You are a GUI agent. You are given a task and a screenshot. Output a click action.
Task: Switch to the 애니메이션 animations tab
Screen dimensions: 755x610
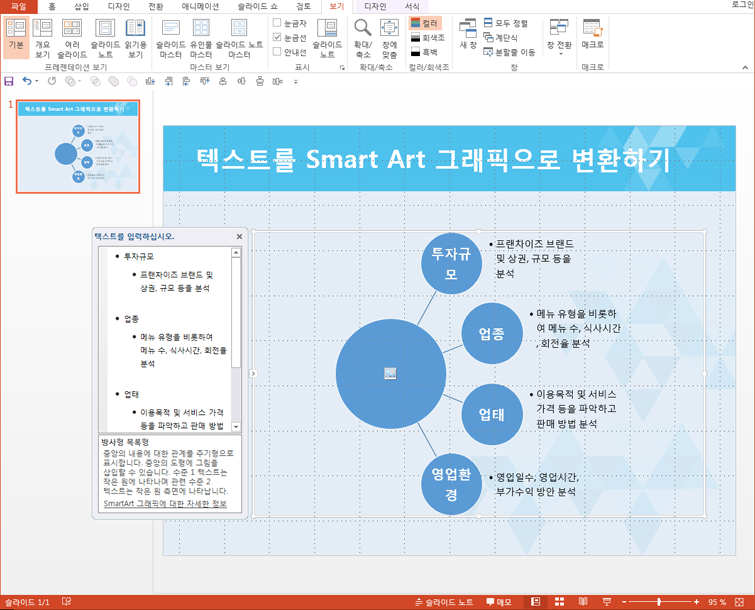click(x=200, y=6)
